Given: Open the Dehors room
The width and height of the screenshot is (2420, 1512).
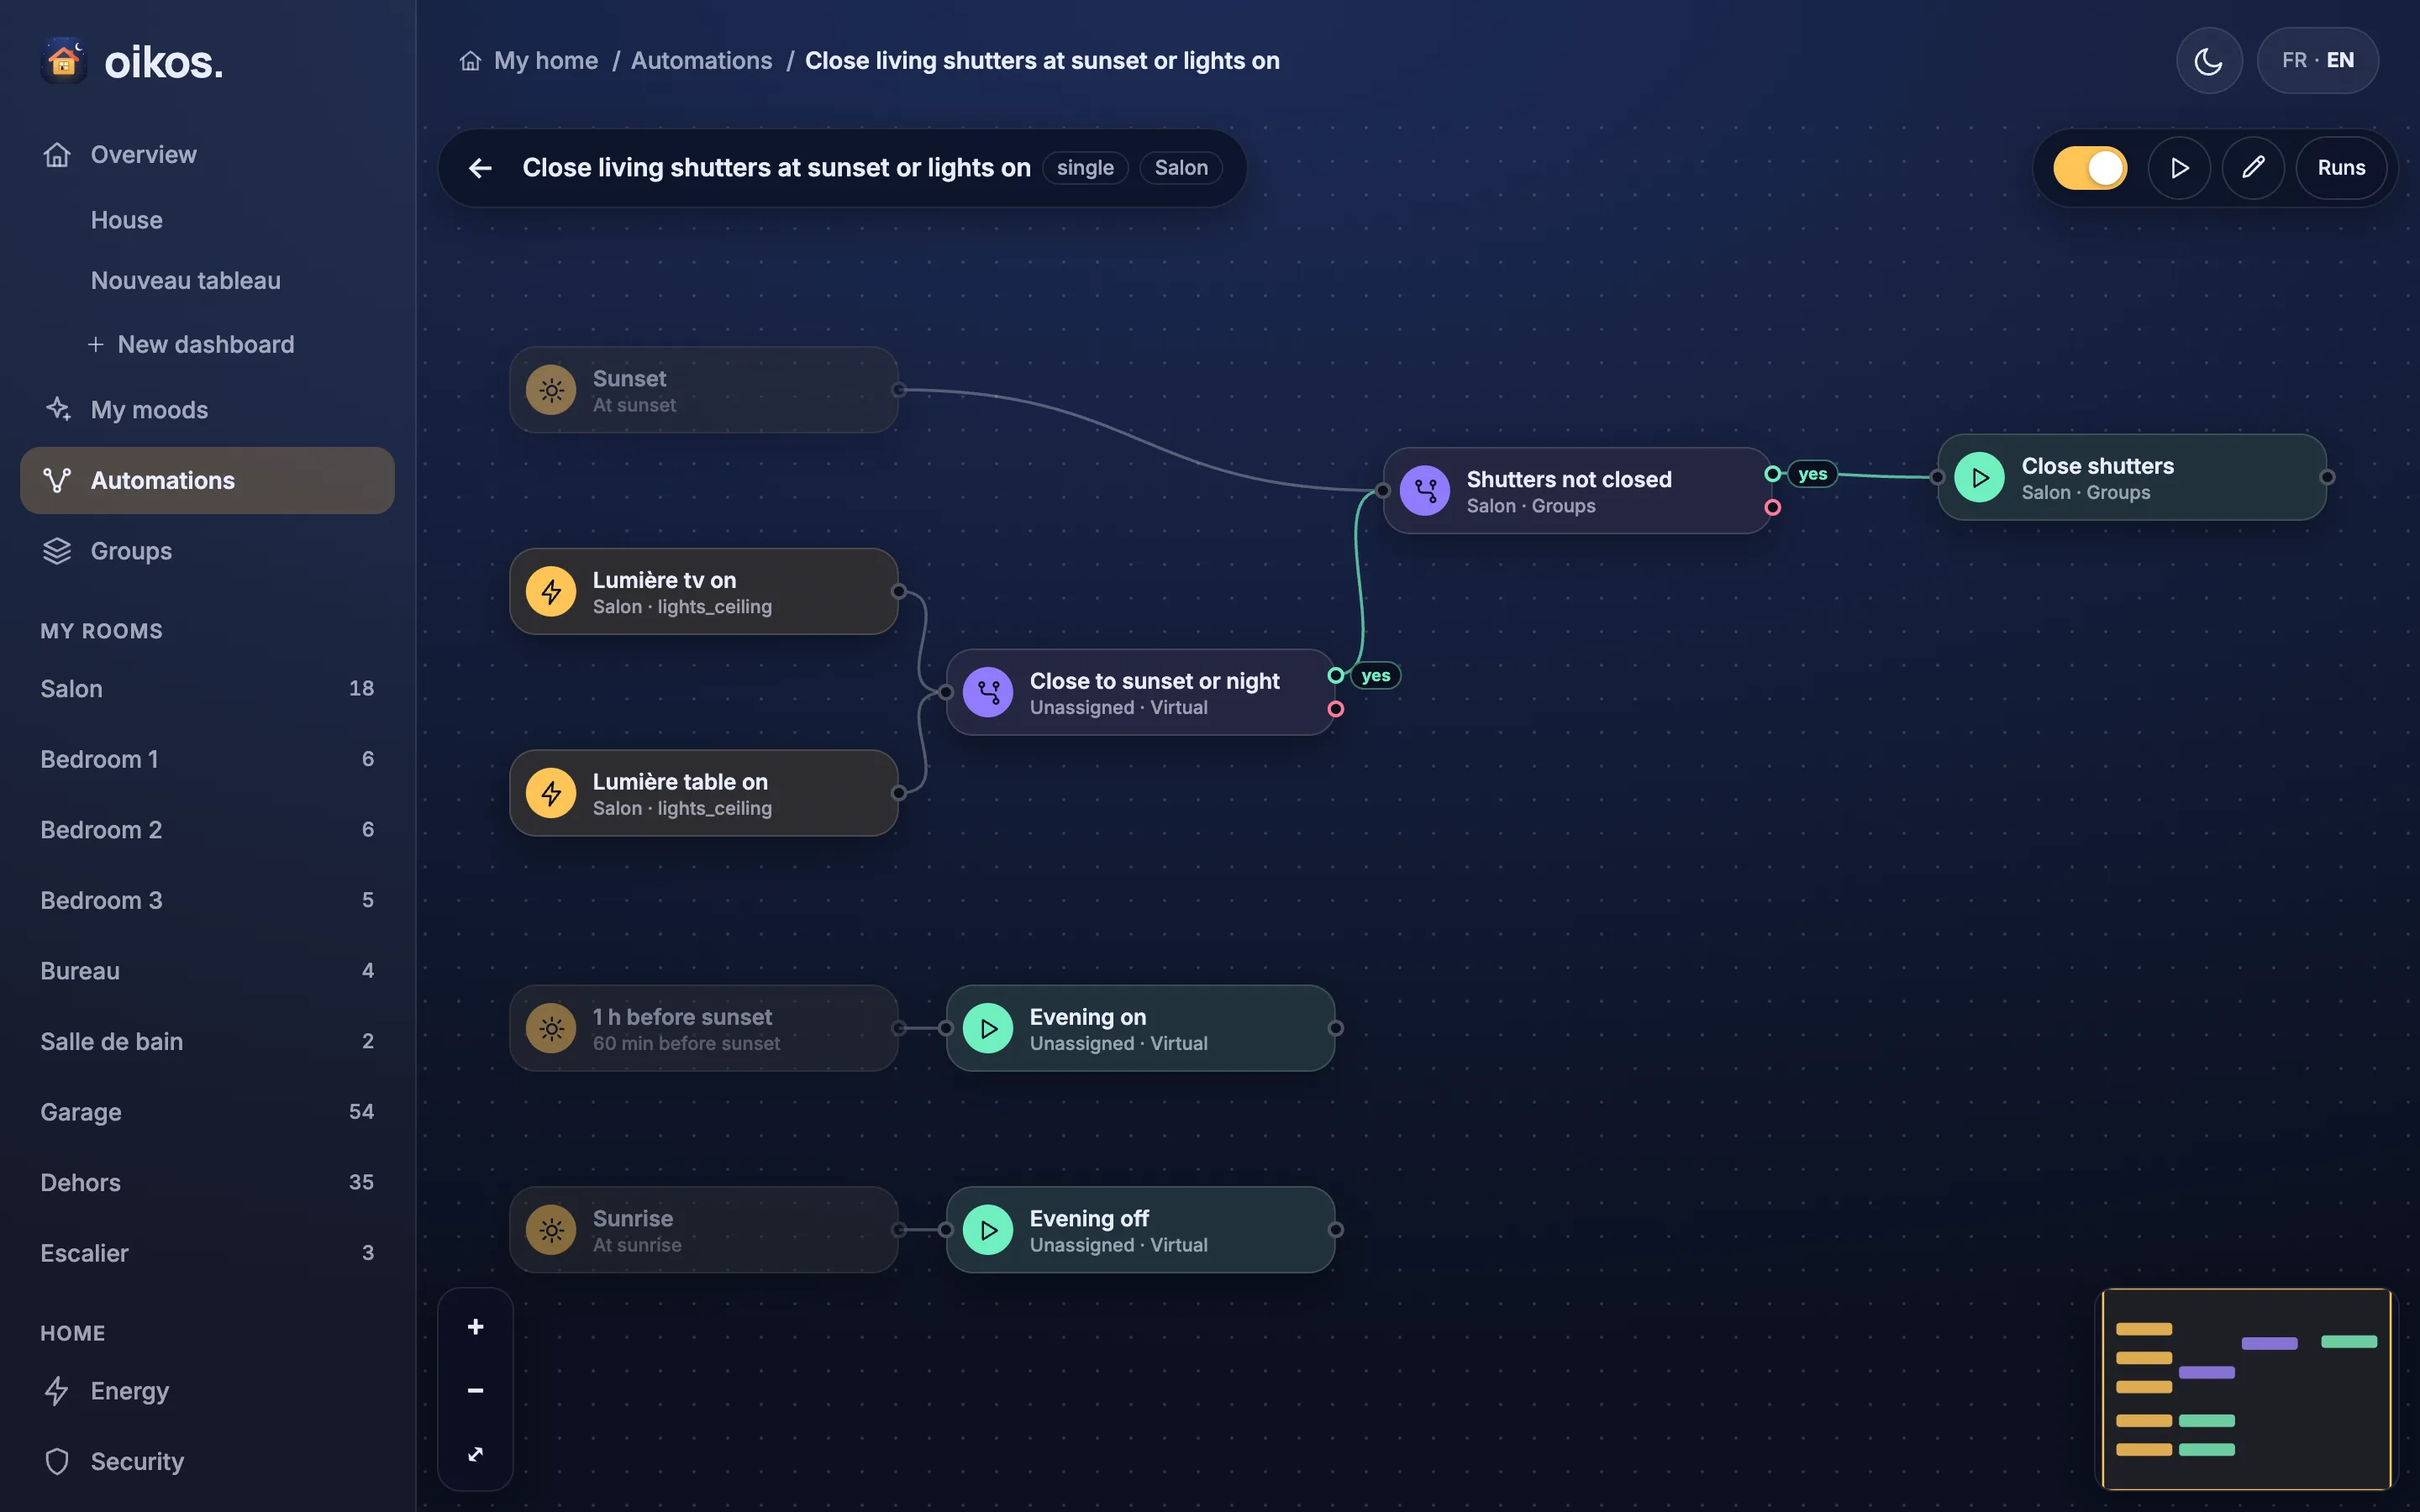Looking at the screenshot, I should [207, 1183].
